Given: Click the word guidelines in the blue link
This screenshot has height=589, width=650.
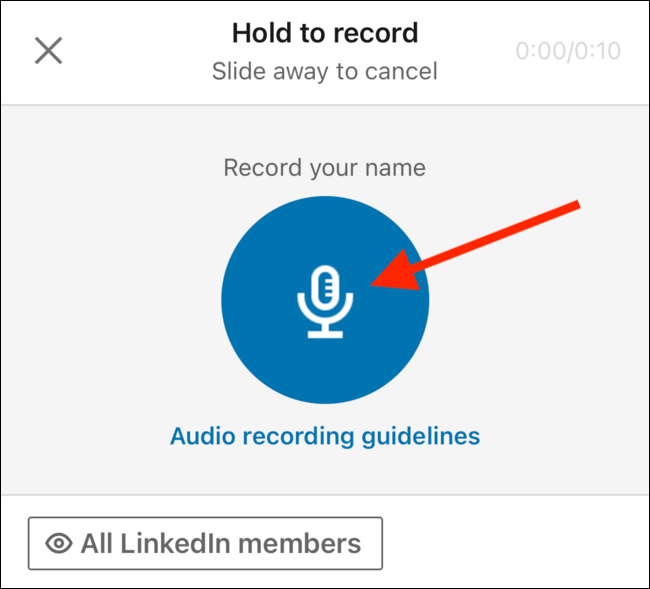Looking at the screenshot, I should [420, 436].
